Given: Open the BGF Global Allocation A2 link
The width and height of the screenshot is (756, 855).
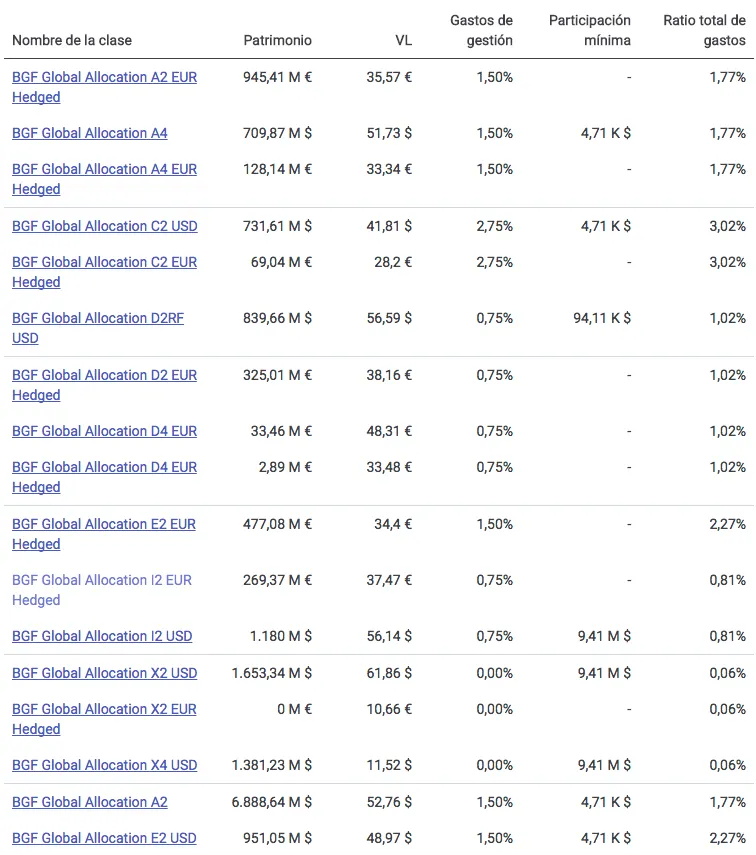Looking at the screenshot, I should [x=90, y=802].
